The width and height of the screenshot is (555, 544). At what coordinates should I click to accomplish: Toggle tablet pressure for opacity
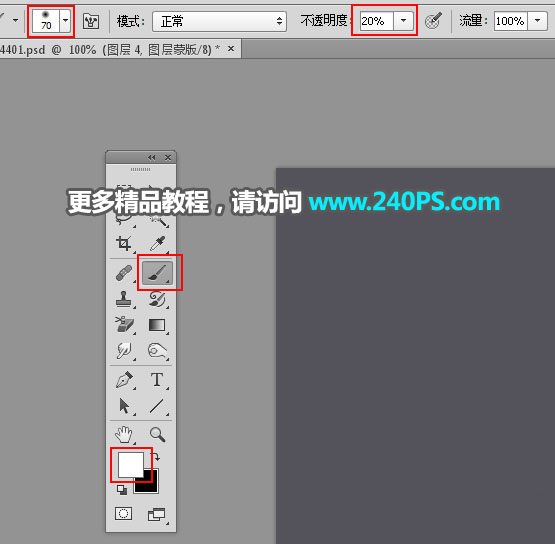pyautogui.click(x=433, y=21)
